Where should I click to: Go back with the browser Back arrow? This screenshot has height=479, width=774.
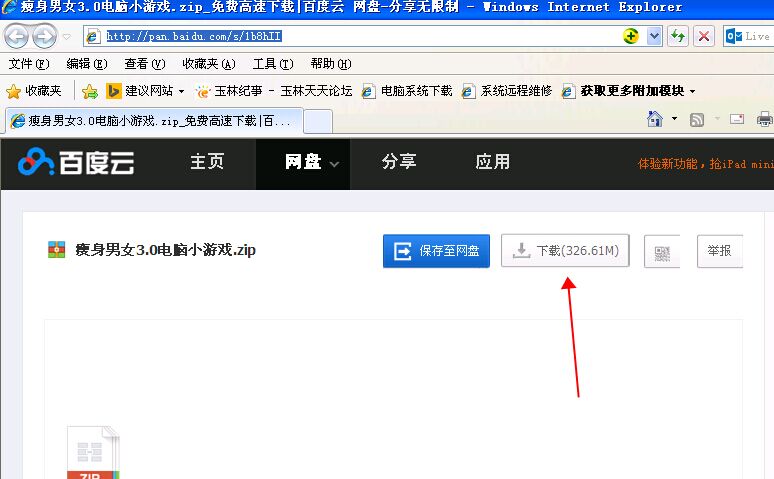point(16,36)
